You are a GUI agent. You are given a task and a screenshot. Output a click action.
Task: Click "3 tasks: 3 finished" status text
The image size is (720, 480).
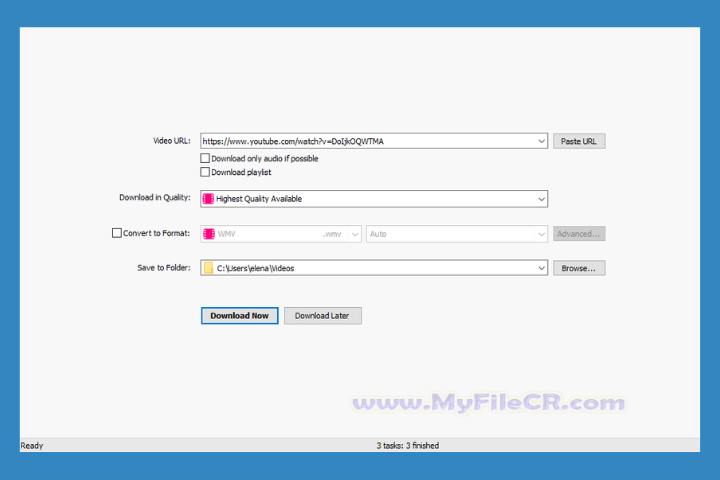click(x=408, y=446)
